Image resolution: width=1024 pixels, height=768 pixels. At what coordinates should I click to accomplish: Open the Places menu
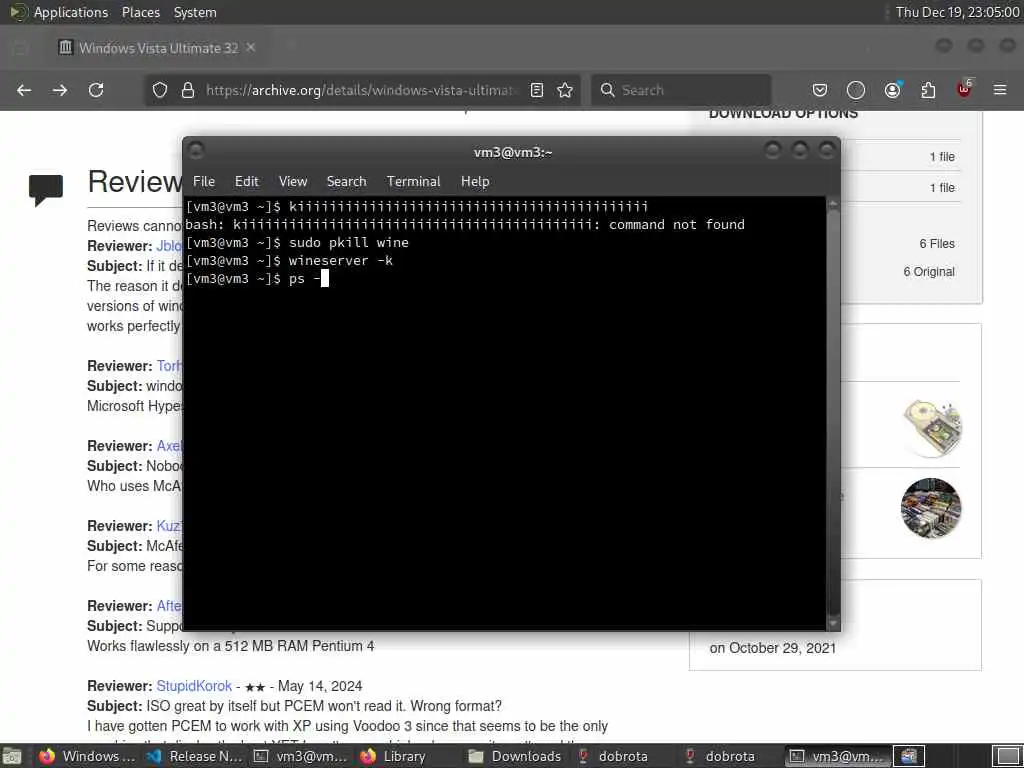140,12
